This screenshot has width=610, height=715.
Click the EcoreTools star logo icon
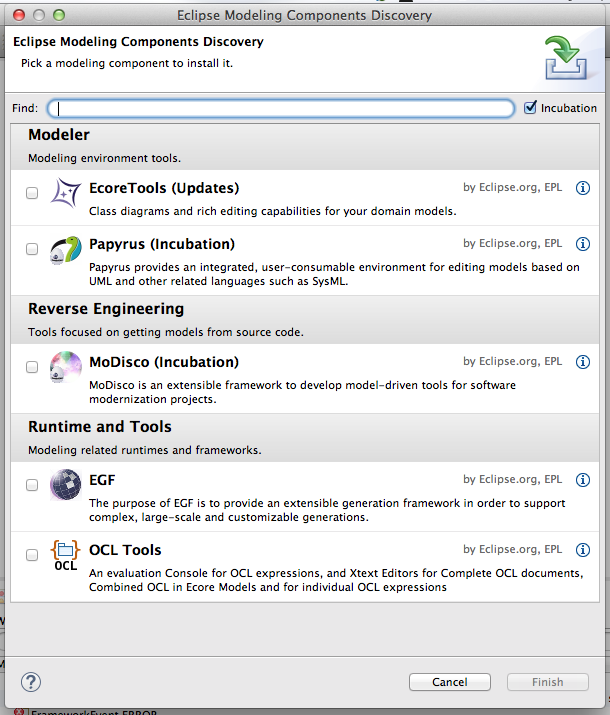pos(65,193)
